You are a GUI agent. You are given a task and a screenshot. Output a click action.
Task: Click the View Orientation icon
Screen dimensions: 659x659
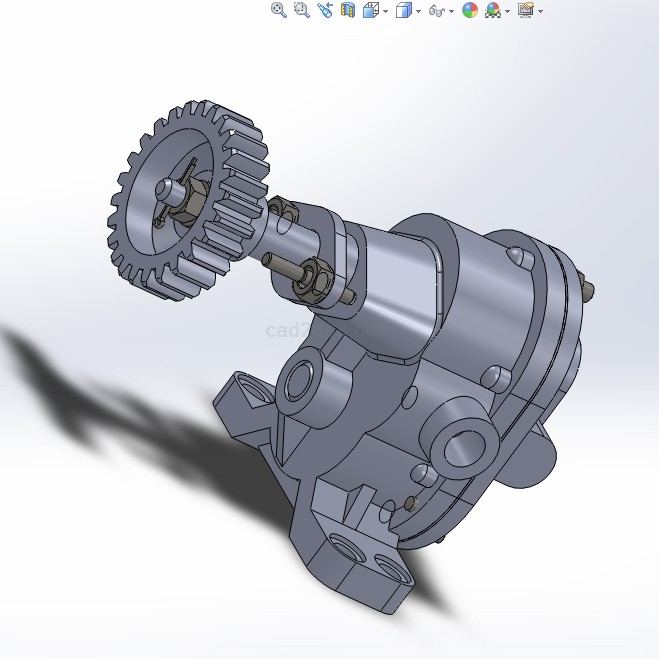(370, 10)
